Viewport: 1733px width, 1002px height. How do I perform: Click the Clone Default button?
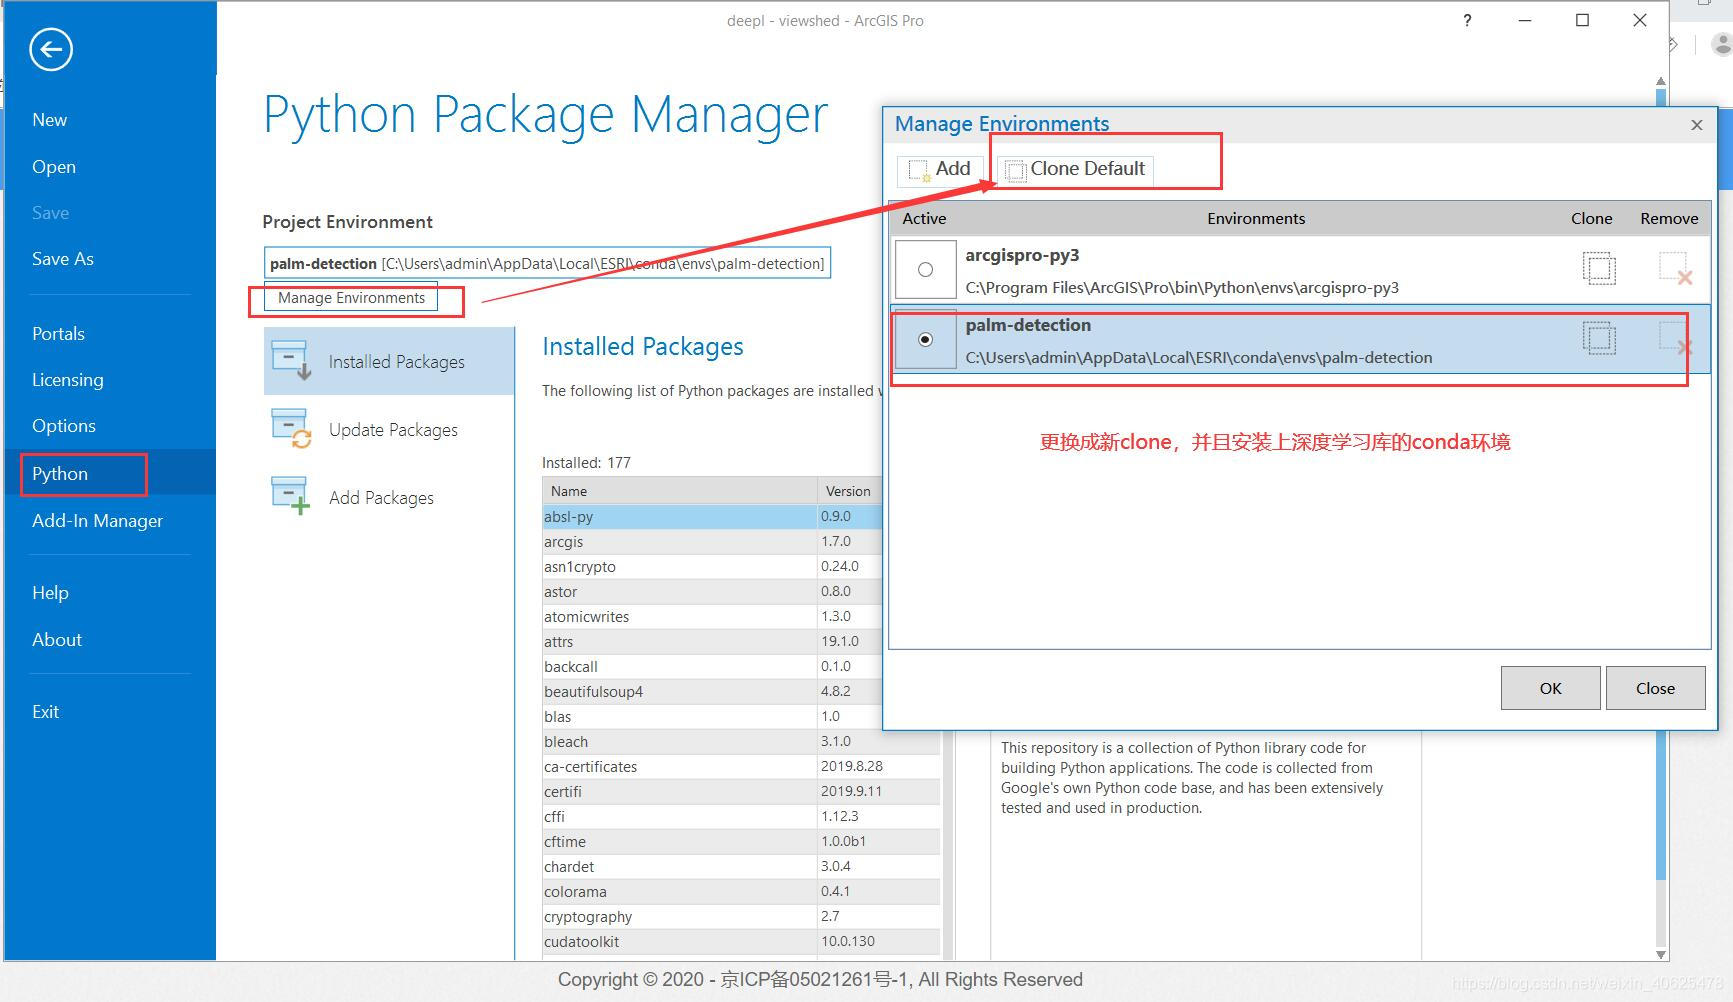point(1075,170)
